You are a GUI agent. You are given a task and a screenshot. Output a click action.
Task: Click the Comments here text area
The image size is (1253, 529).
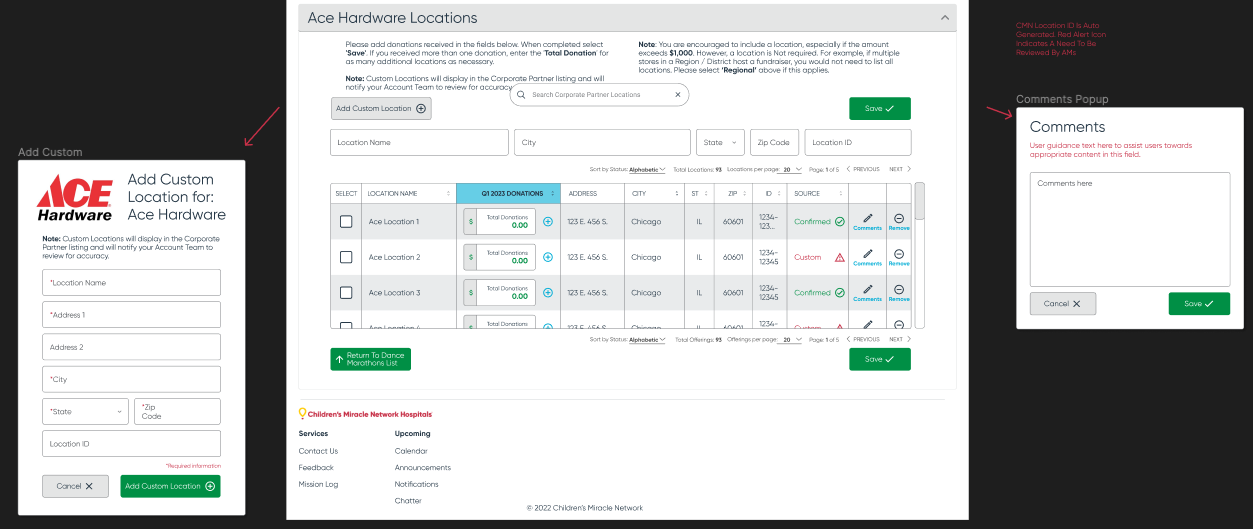[x=1130, y=229]
